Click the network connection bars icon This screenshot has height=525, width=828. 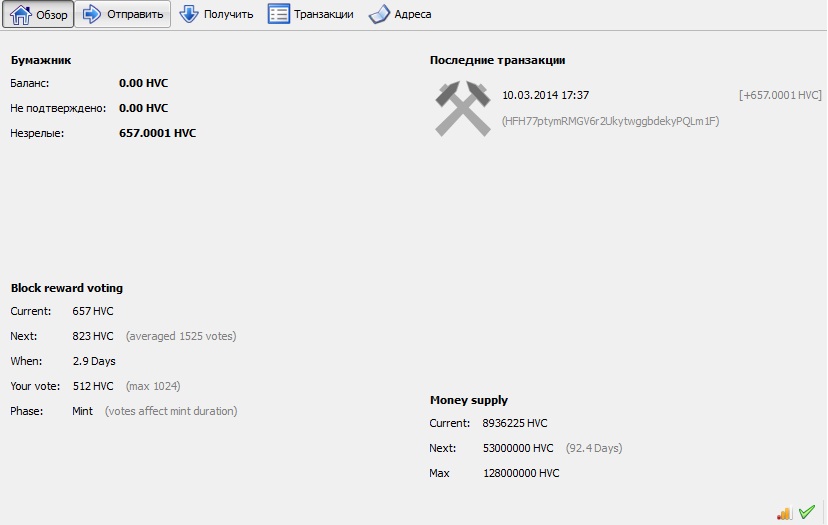pyautogui.click(x=784, y=513)
